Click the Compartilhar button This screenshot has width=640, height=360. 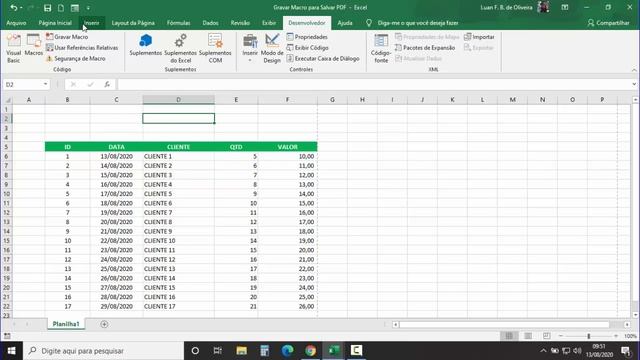coord(608,23)
